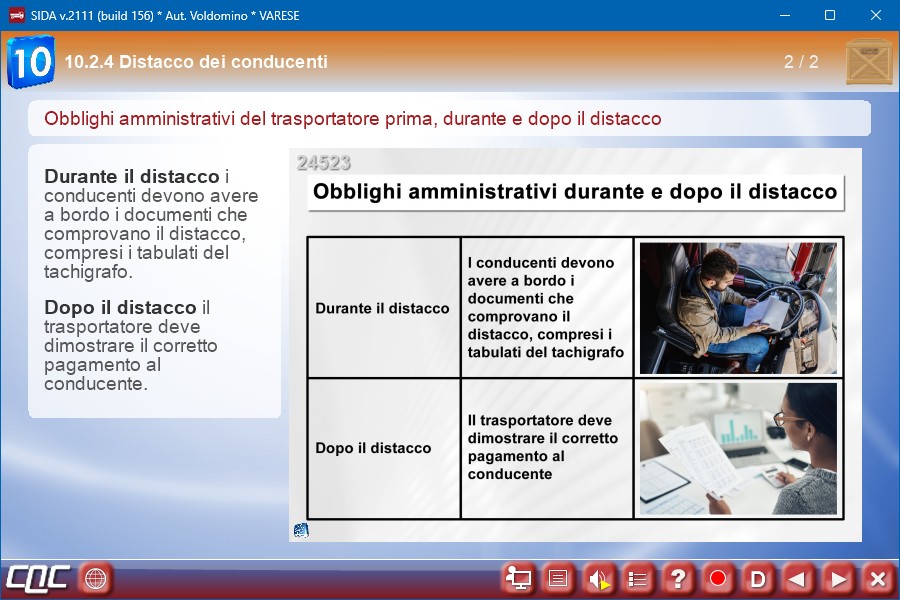This screenshot has width=900, height=600.
Task: Close the lesson with the X button
Action: coord(877,578)
